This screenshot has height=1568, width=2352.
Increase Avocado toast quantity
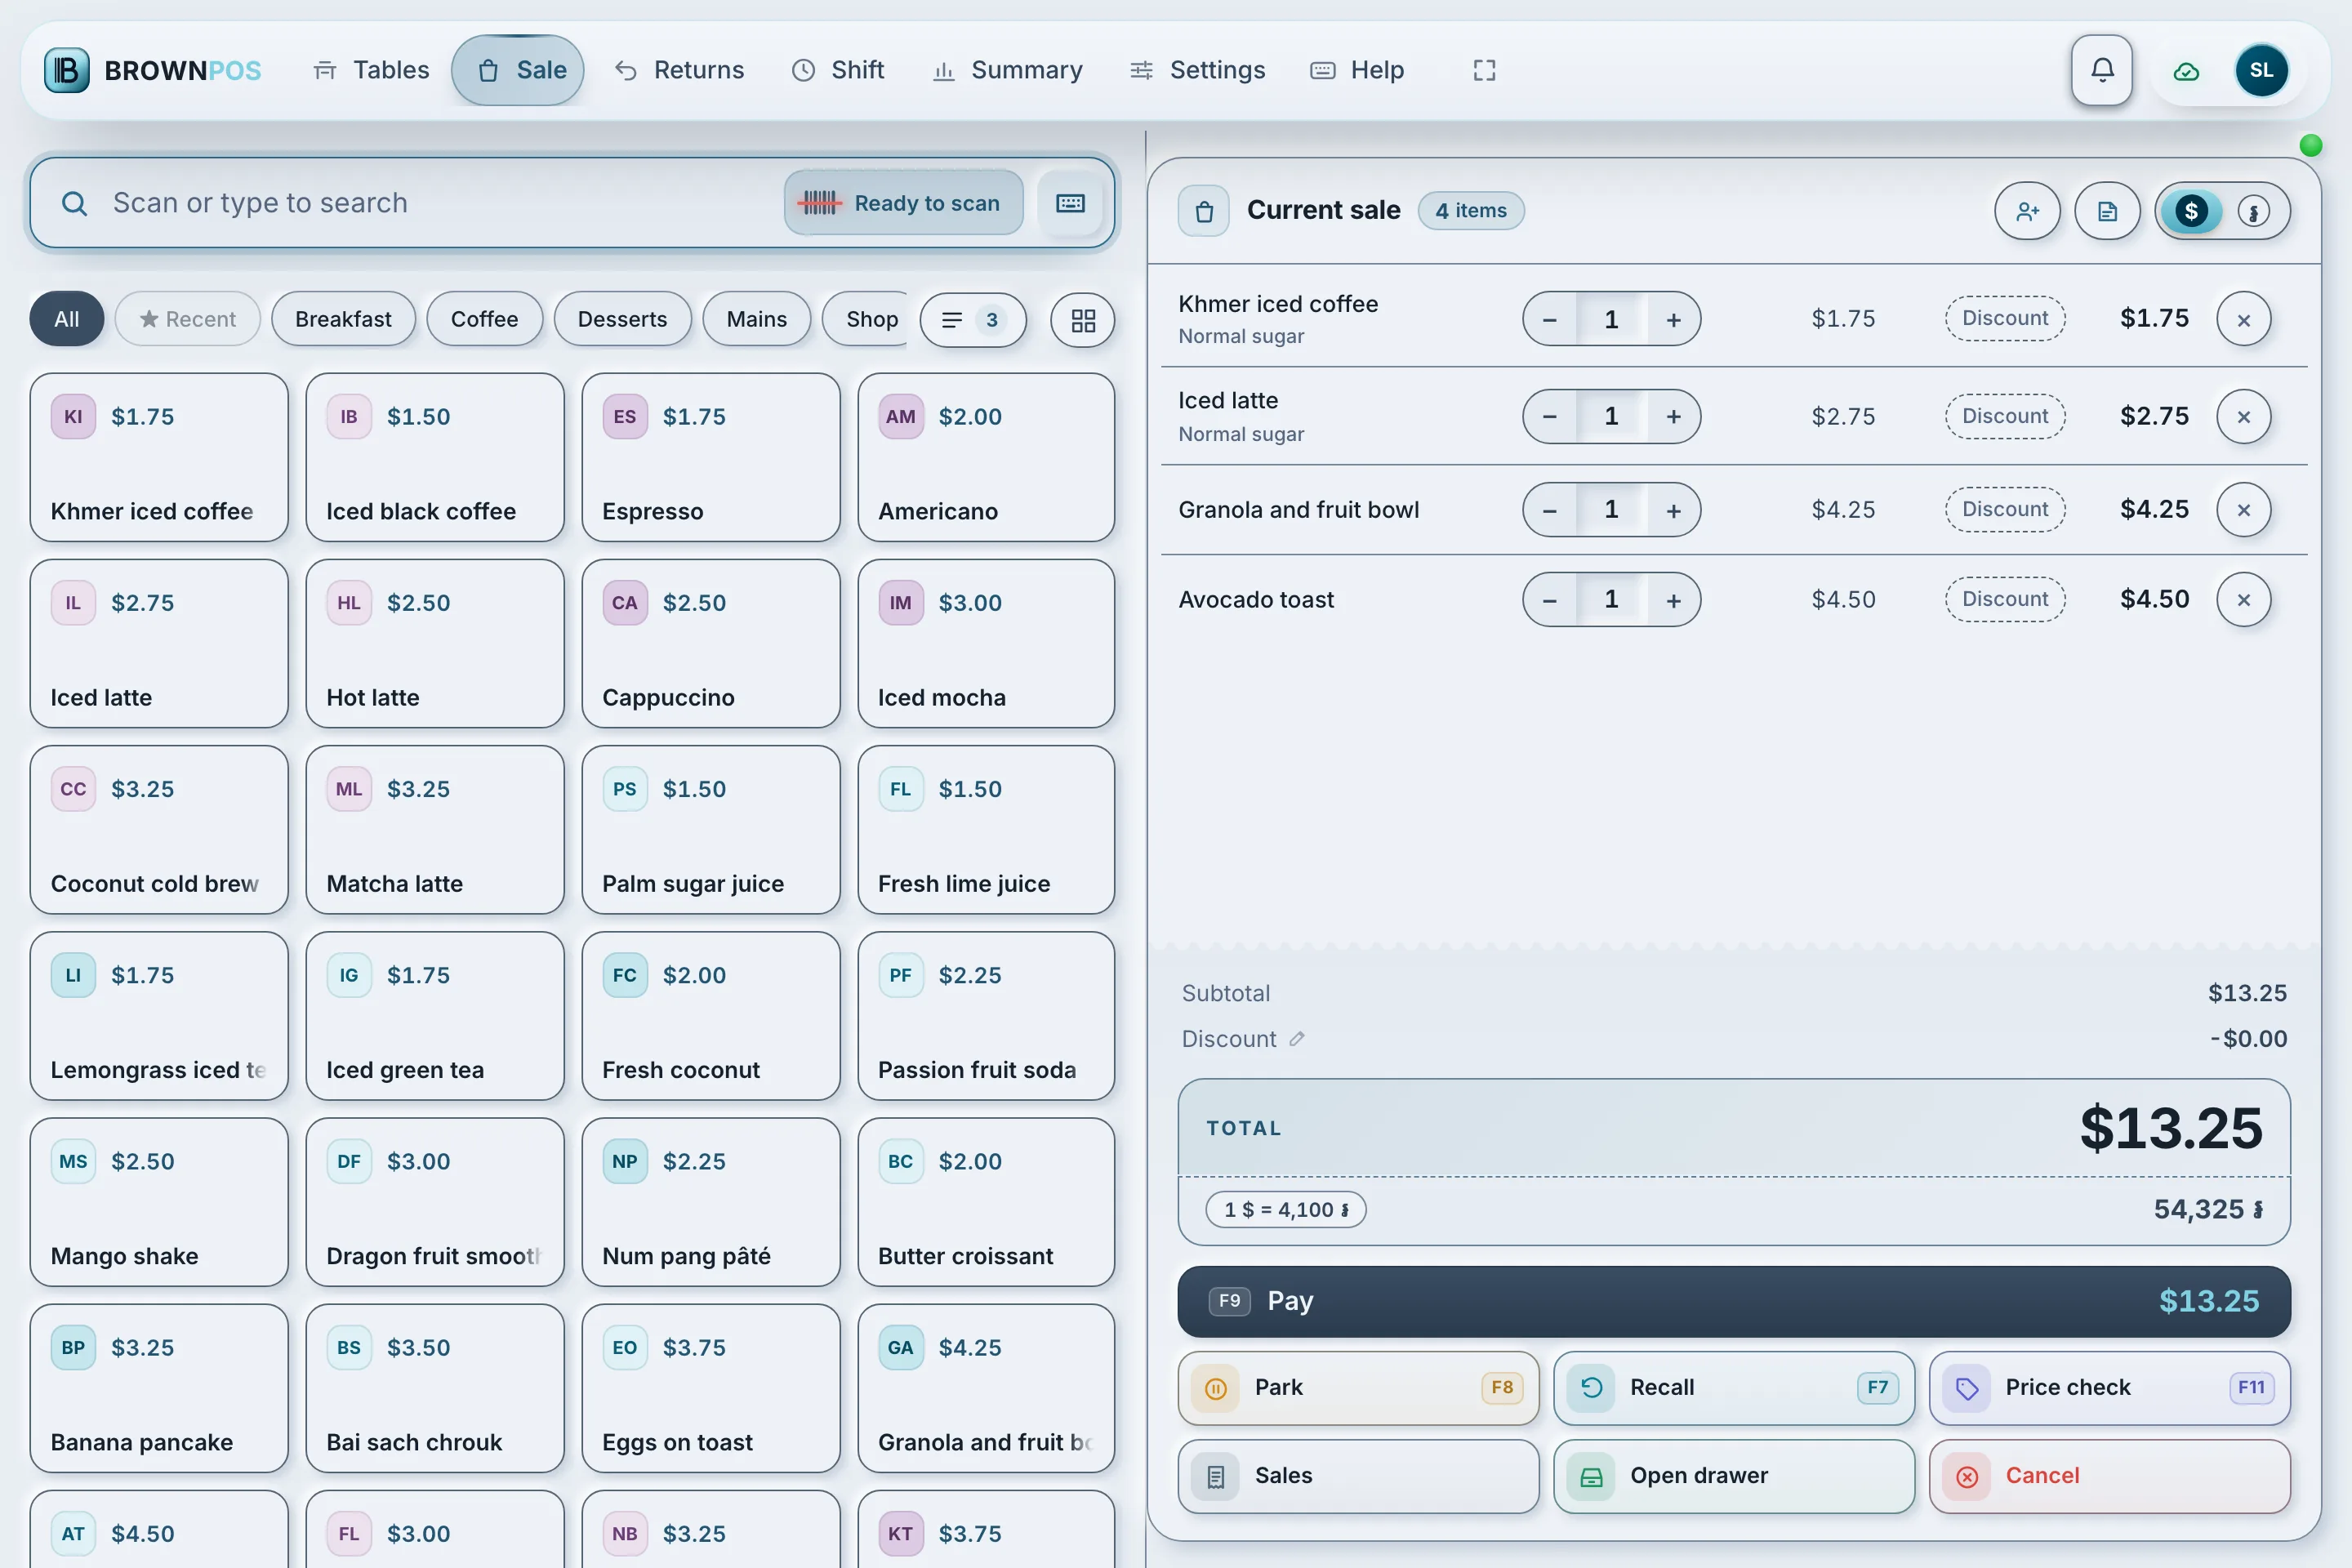1673,600
